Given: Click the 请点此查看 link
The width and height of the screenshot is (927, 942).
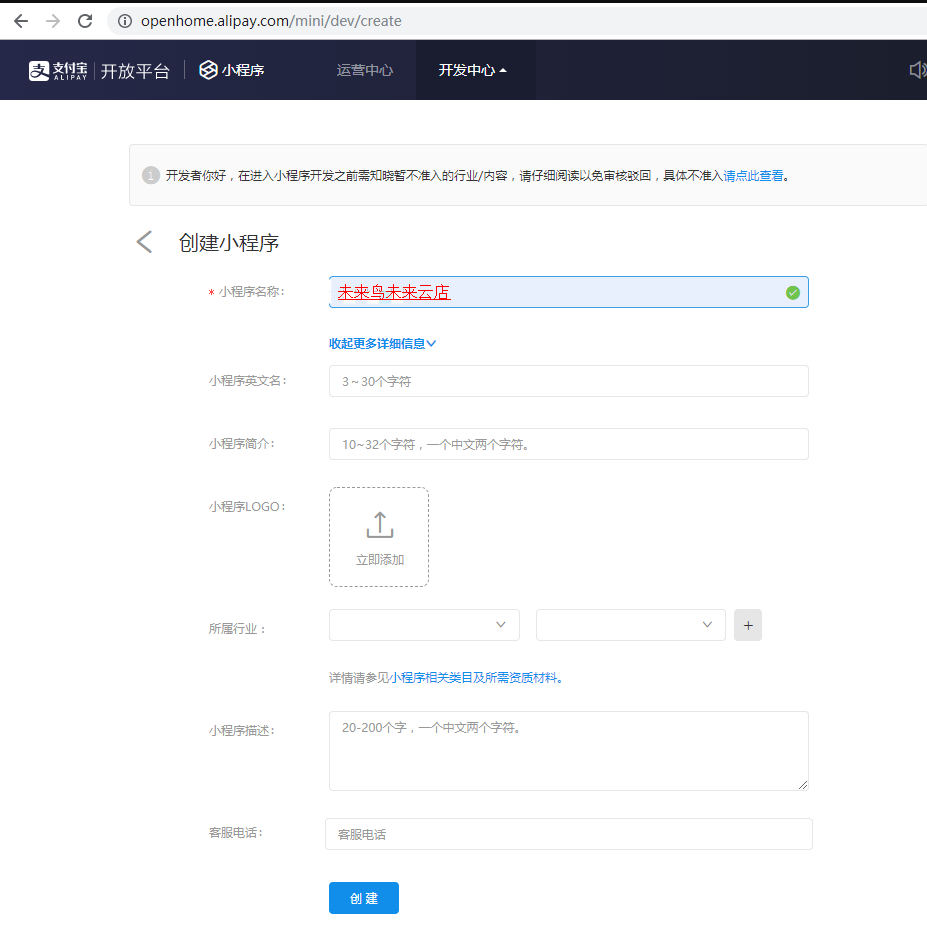Looking at the screenshot, I should 753,176.
